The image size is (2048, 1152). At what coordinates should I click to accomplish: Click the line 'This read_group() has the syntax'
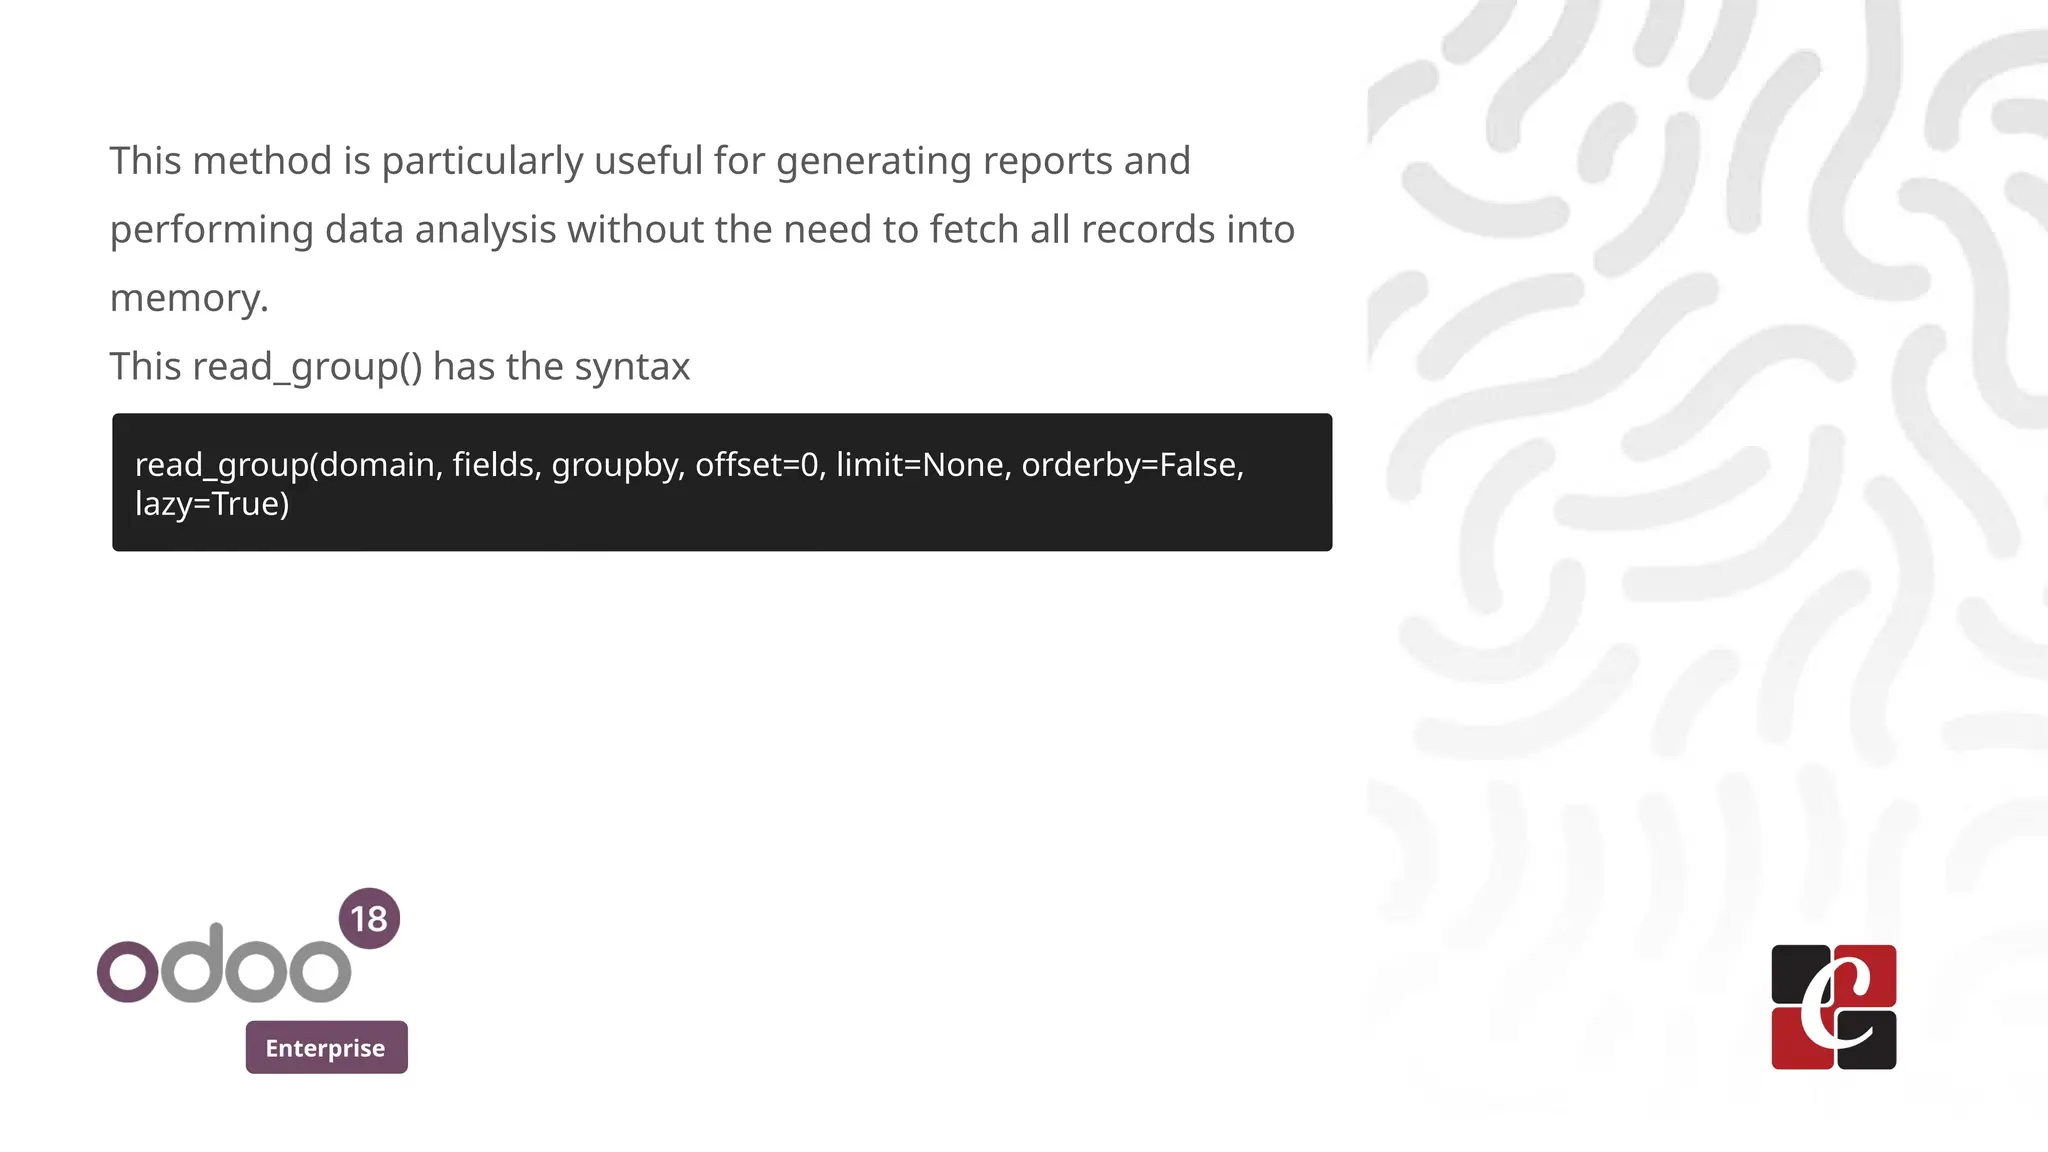click(399, 367)
